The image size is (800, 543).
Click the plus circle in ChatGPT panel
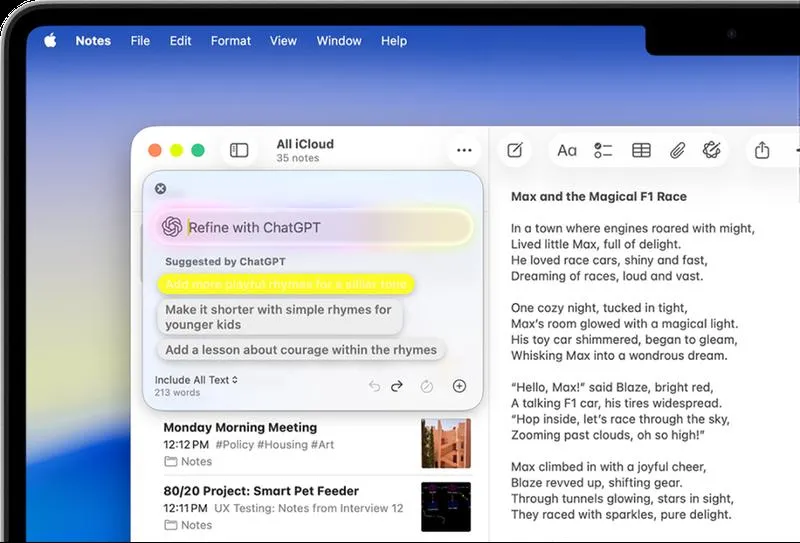tap(460, 386)
